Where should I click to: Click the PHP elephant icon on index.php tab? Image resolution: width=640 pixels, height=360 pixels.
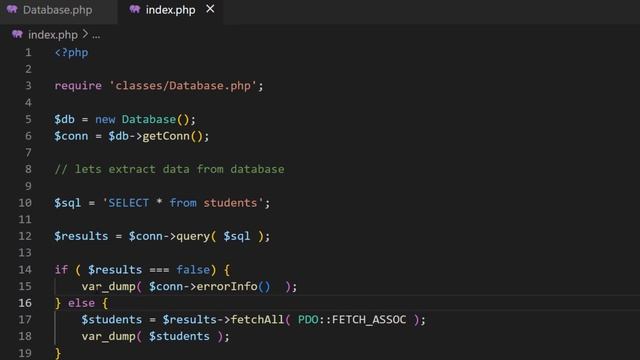point(135,9)
